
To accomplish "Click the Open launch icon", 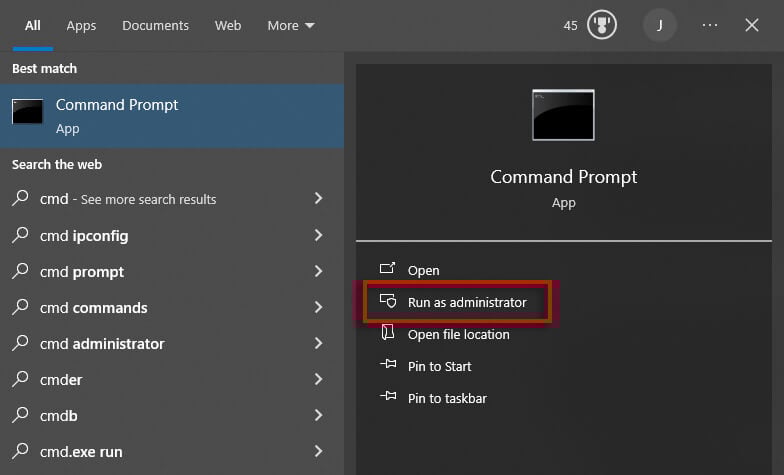I will tap(388, 270).
